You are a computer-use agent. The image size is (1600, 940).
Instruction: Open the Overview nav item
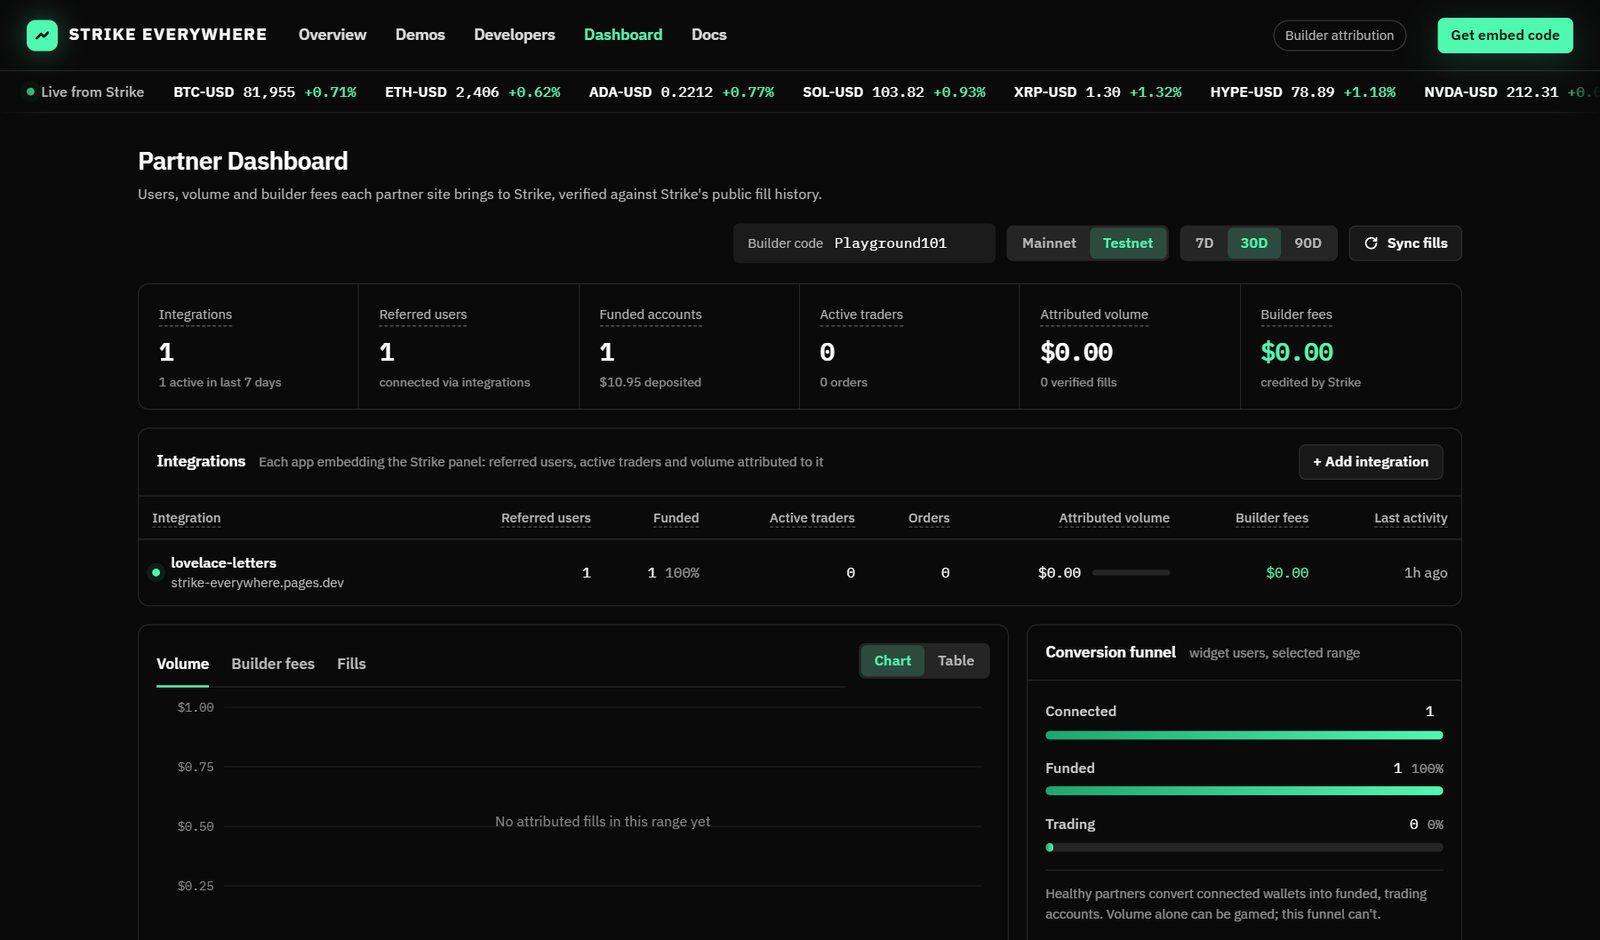332,35
